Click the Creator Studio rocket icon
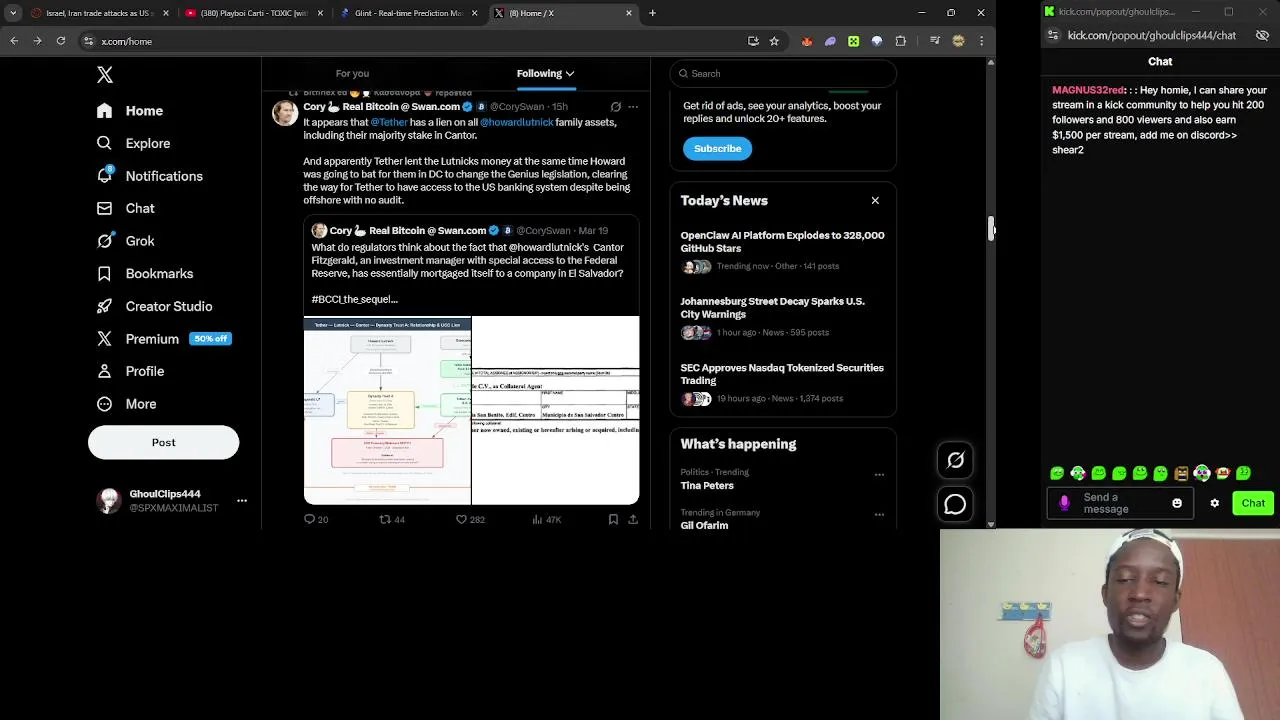The height and width of the screenshot is (720, 1280). tap(105, 306)
